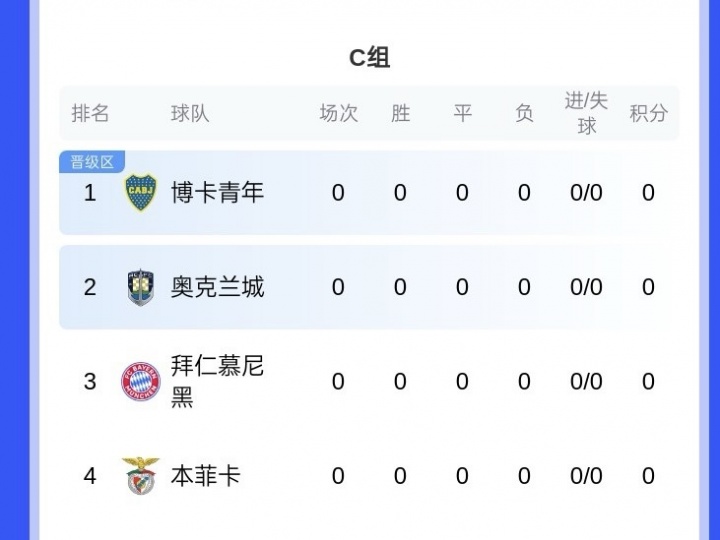This screenshot has height=540, width=720.
Task: Tap the 胜 column header
Action: (x=400, y=113)
